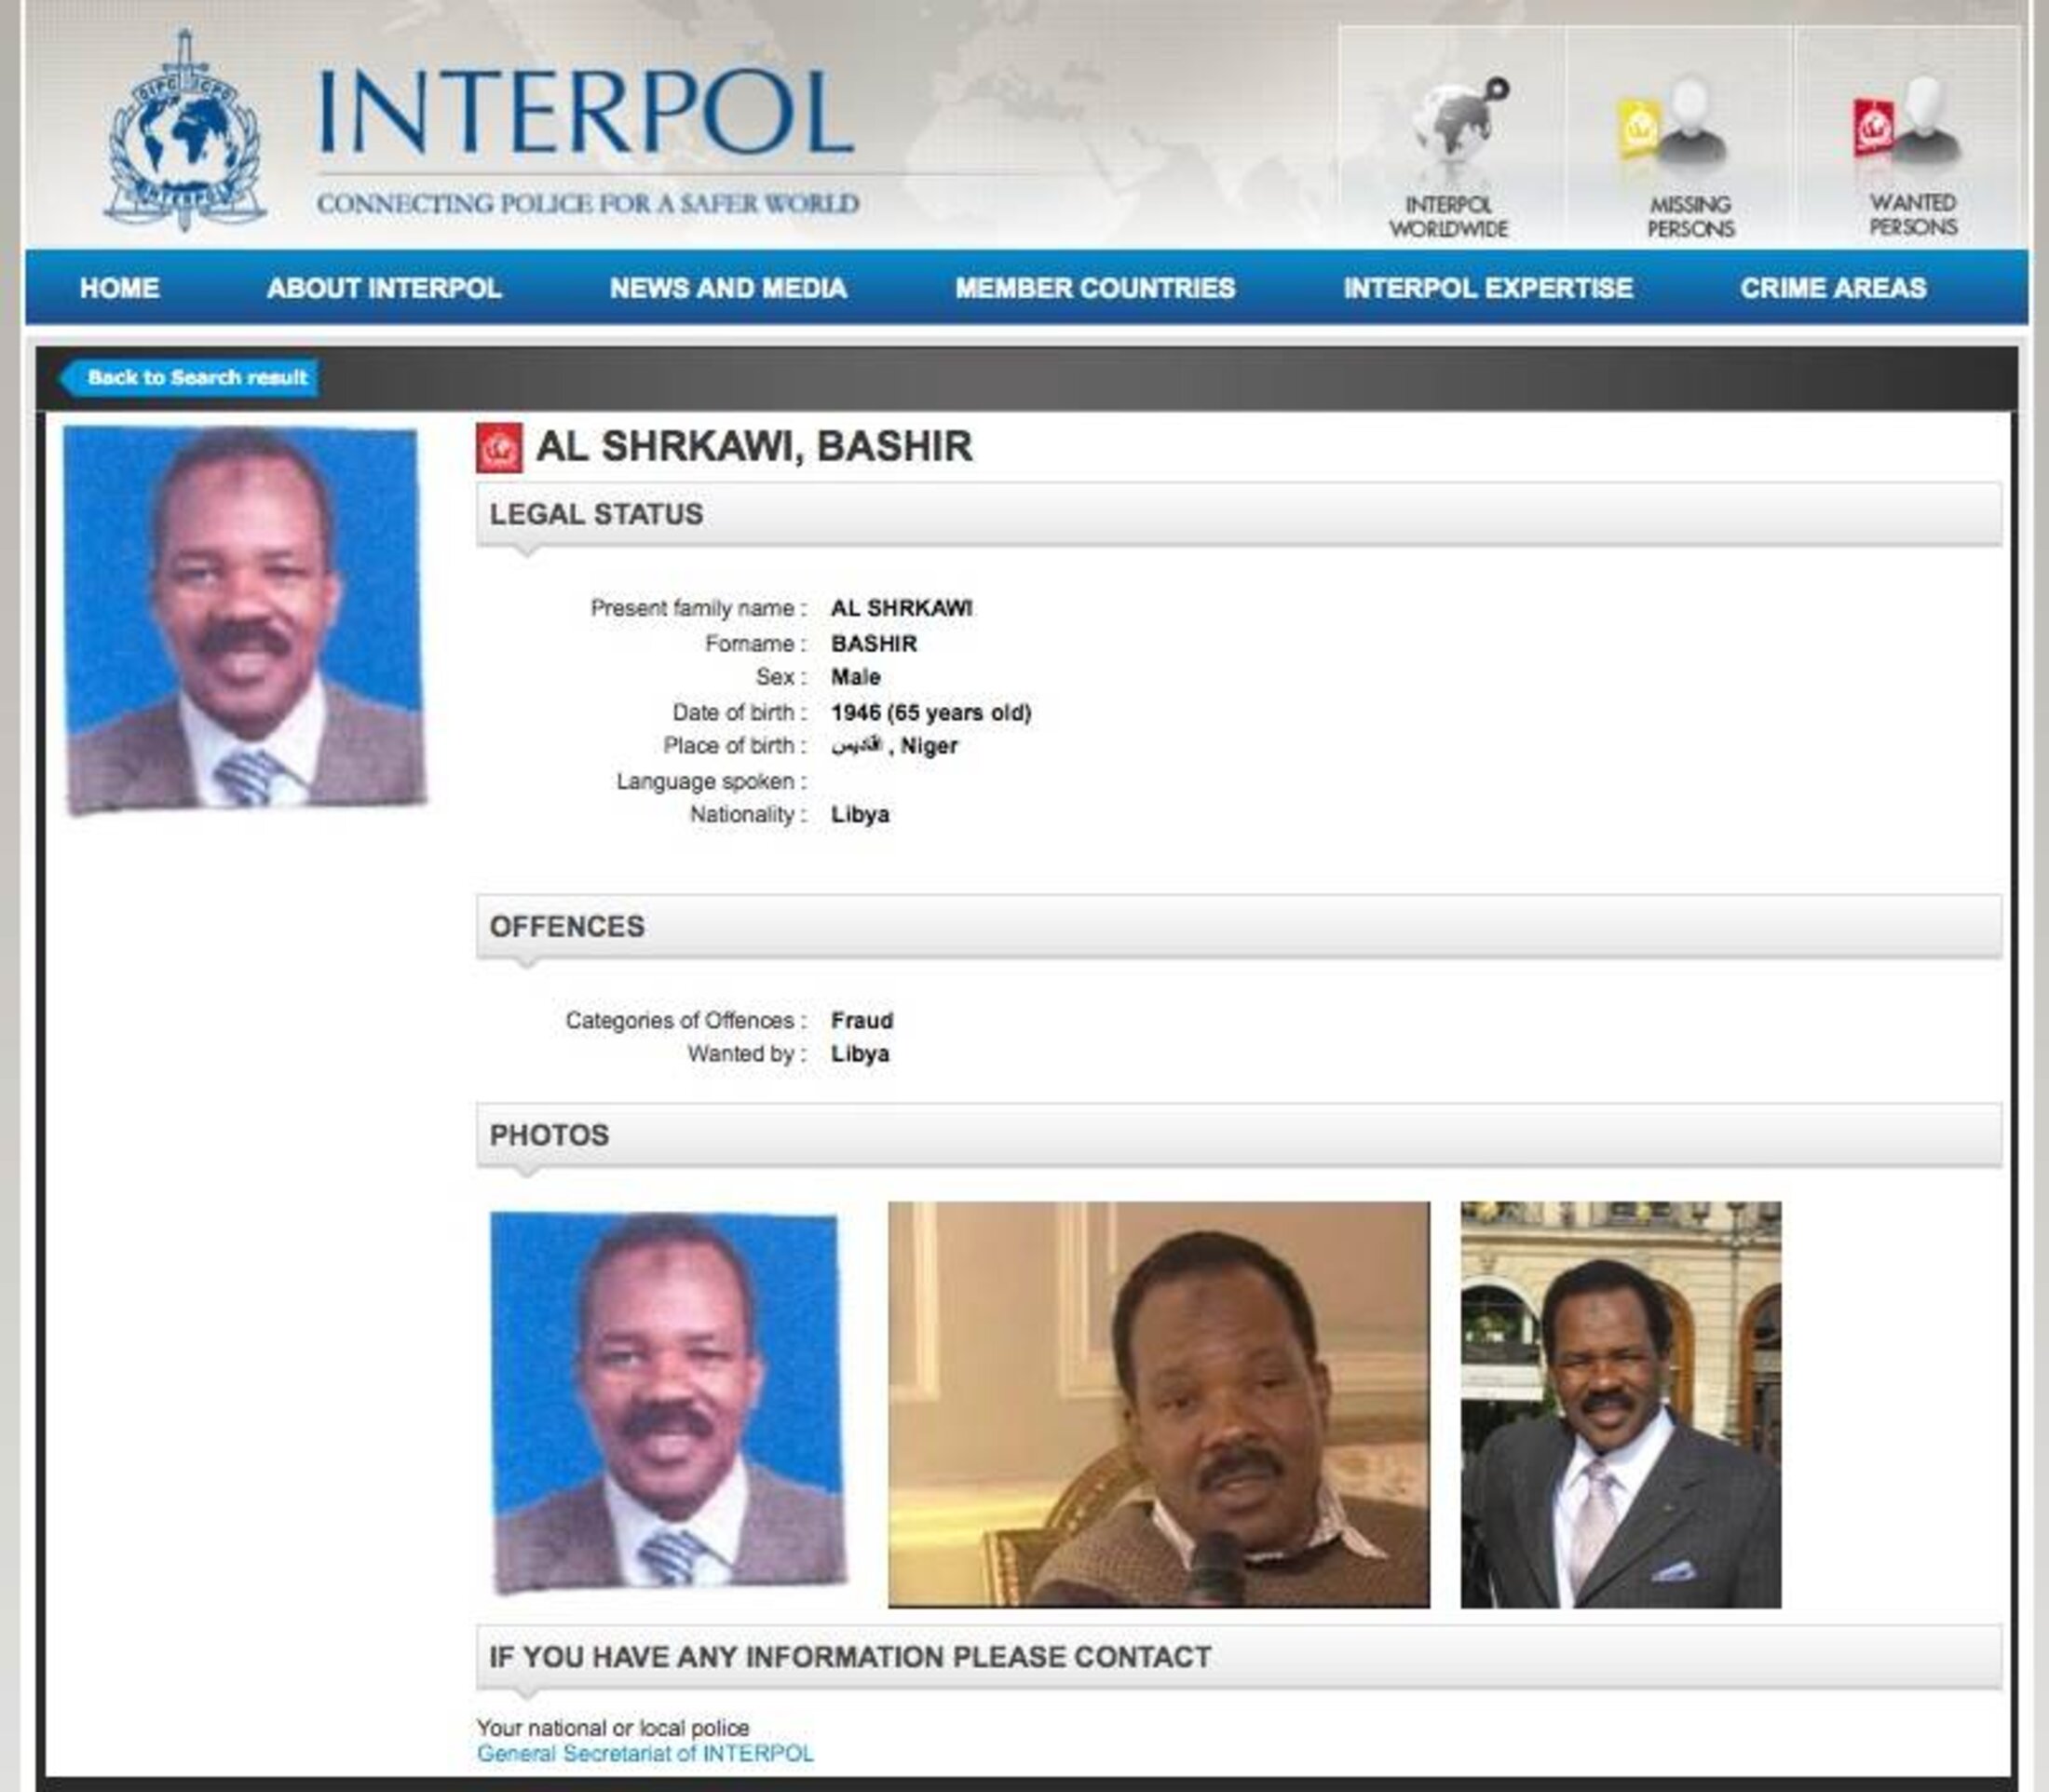2049x1792 pixels.
Task: Click red notice icon beside AL SHRKAWI name
Action: pos(499,447)
